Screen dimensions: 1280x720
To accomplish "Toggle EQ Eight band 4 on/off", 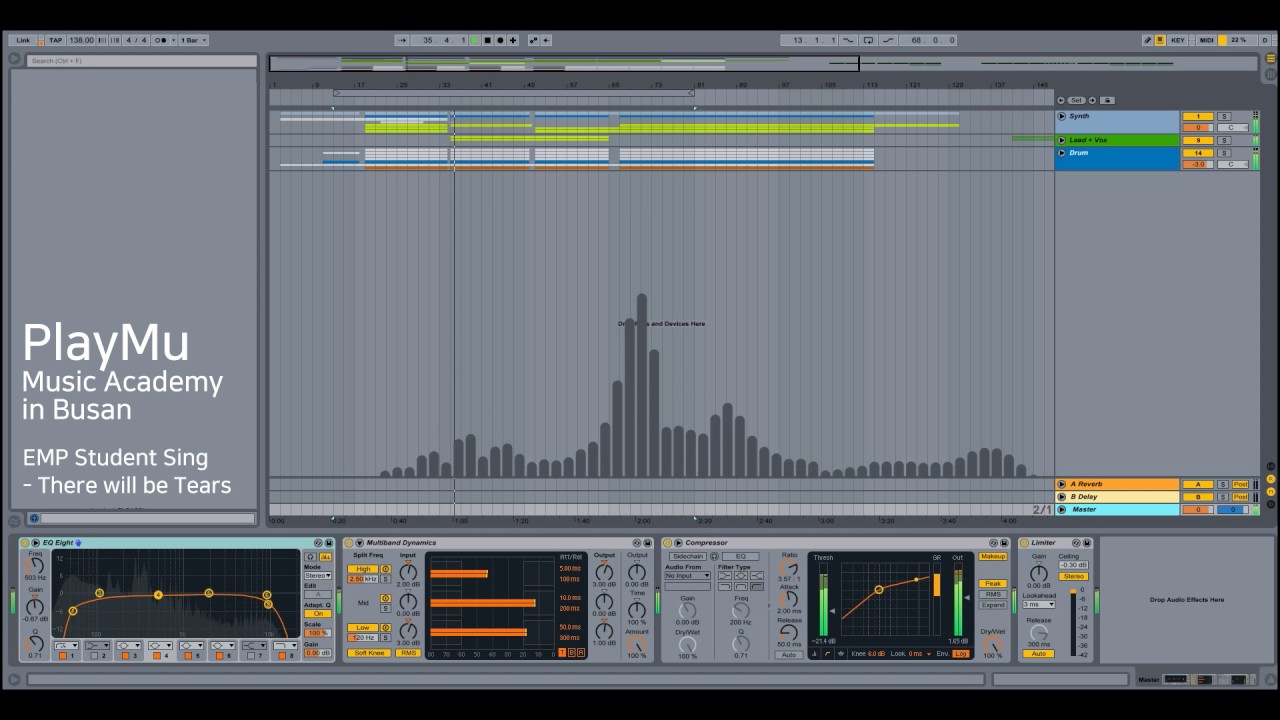I will coord(157,656).
